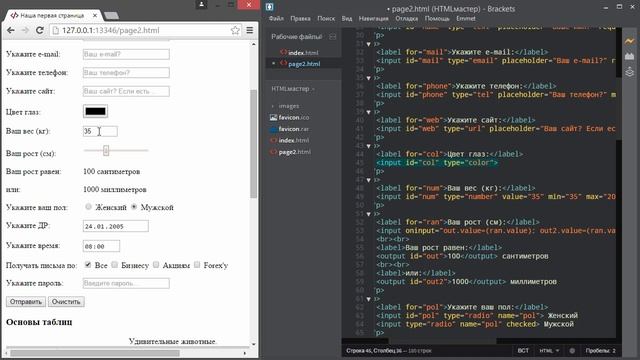640x360 pixels.
Task: Click Chrome address bar URL
Action: point(110,30)
